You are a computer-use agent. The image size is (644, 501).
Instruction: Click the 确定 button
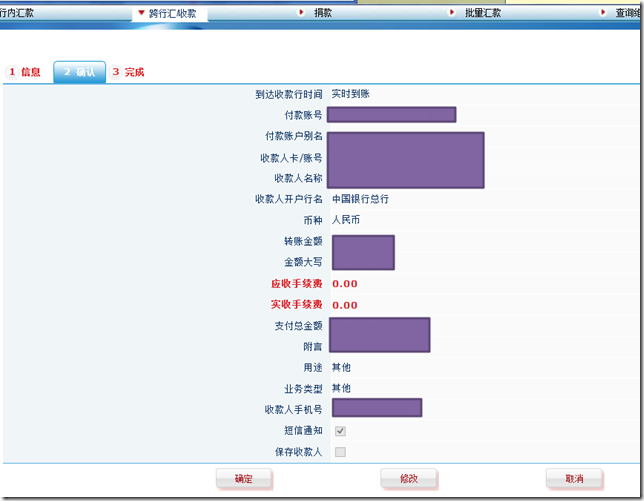pyautogui.click(x=244, y=479)
